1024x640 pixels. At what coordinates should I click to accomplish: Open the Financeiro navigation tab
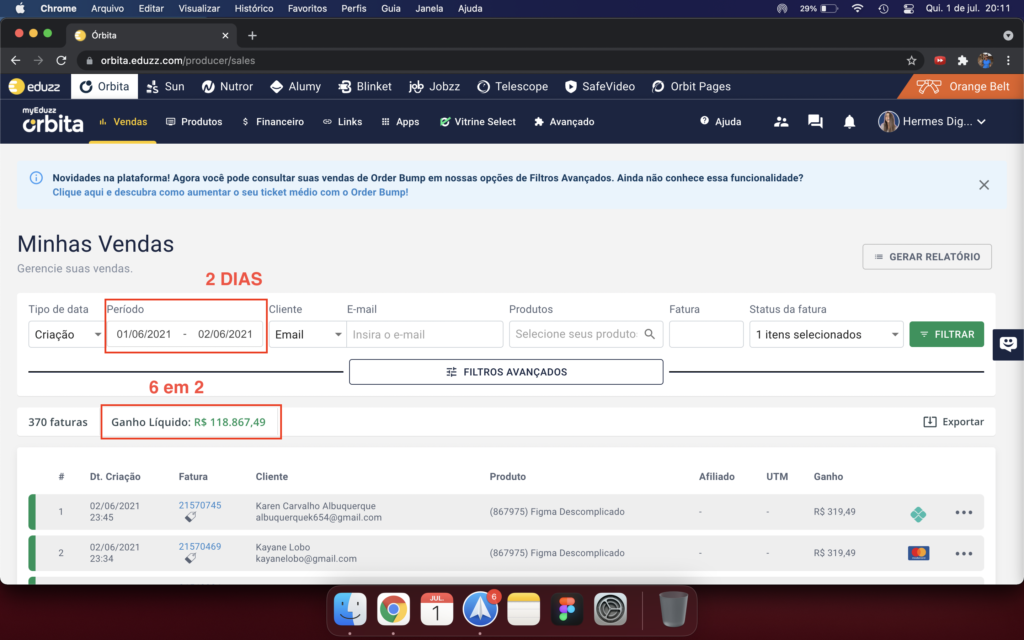point(273,122)
